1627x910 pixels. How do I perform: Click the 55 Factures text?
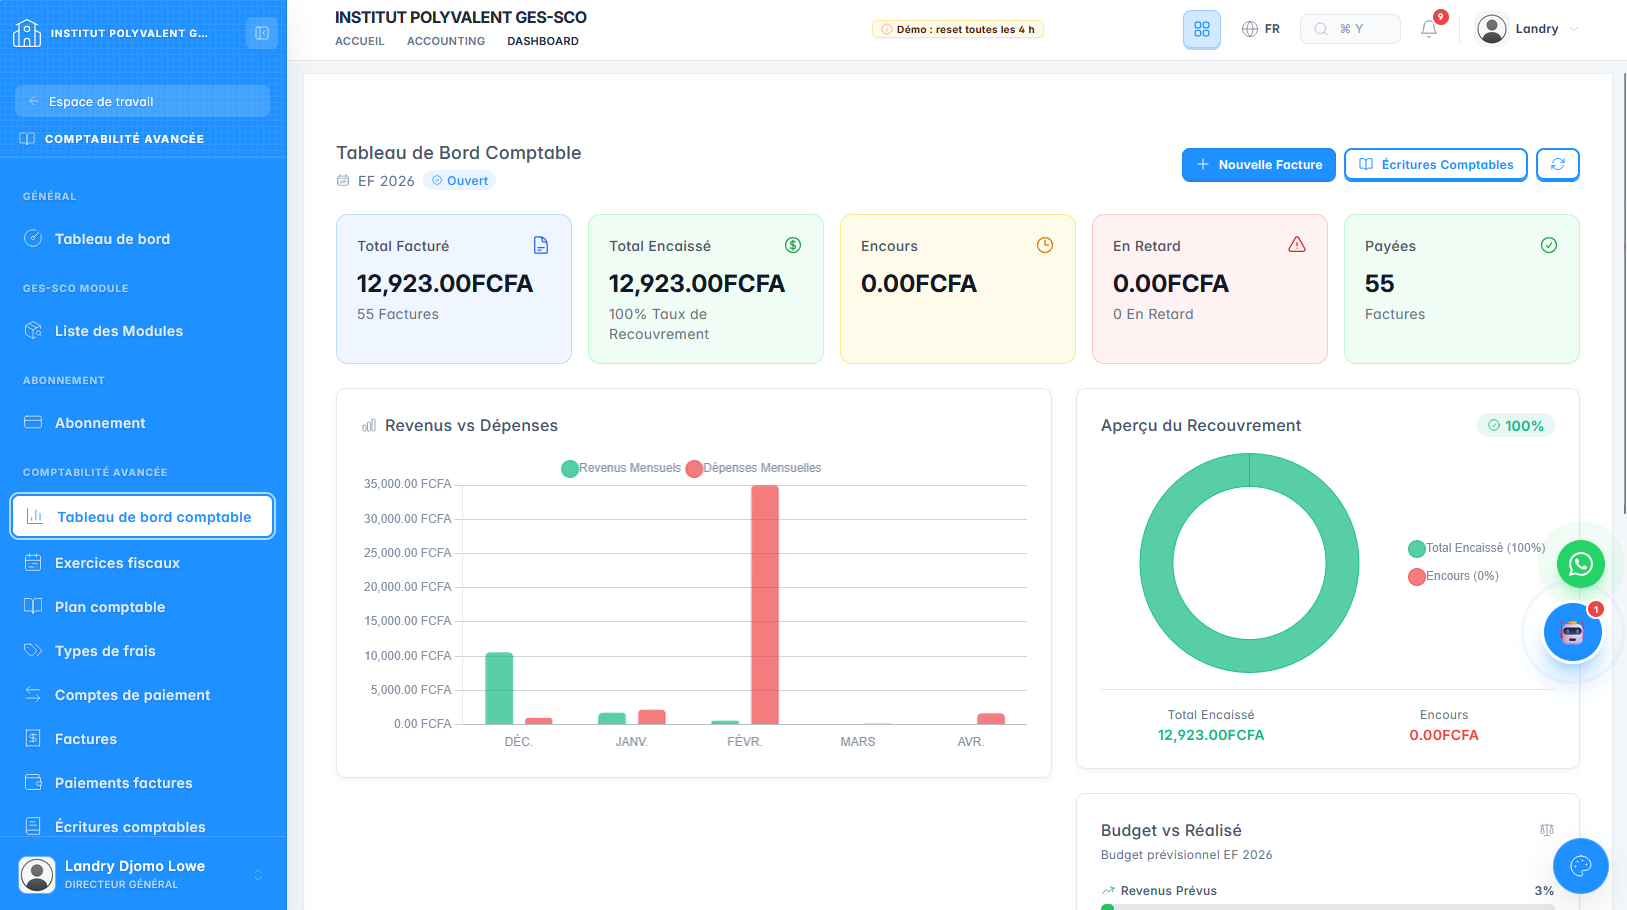(398, 314)
